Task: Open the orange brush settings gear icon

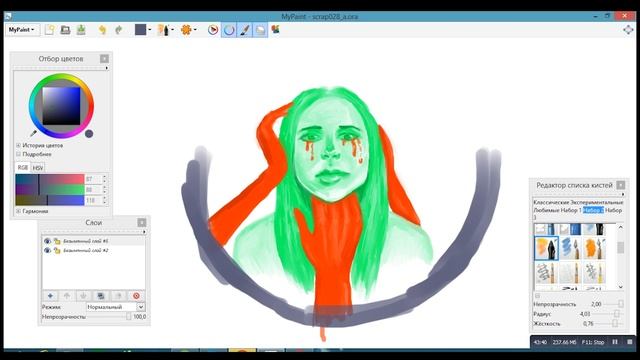Action: tap(186, 30)
